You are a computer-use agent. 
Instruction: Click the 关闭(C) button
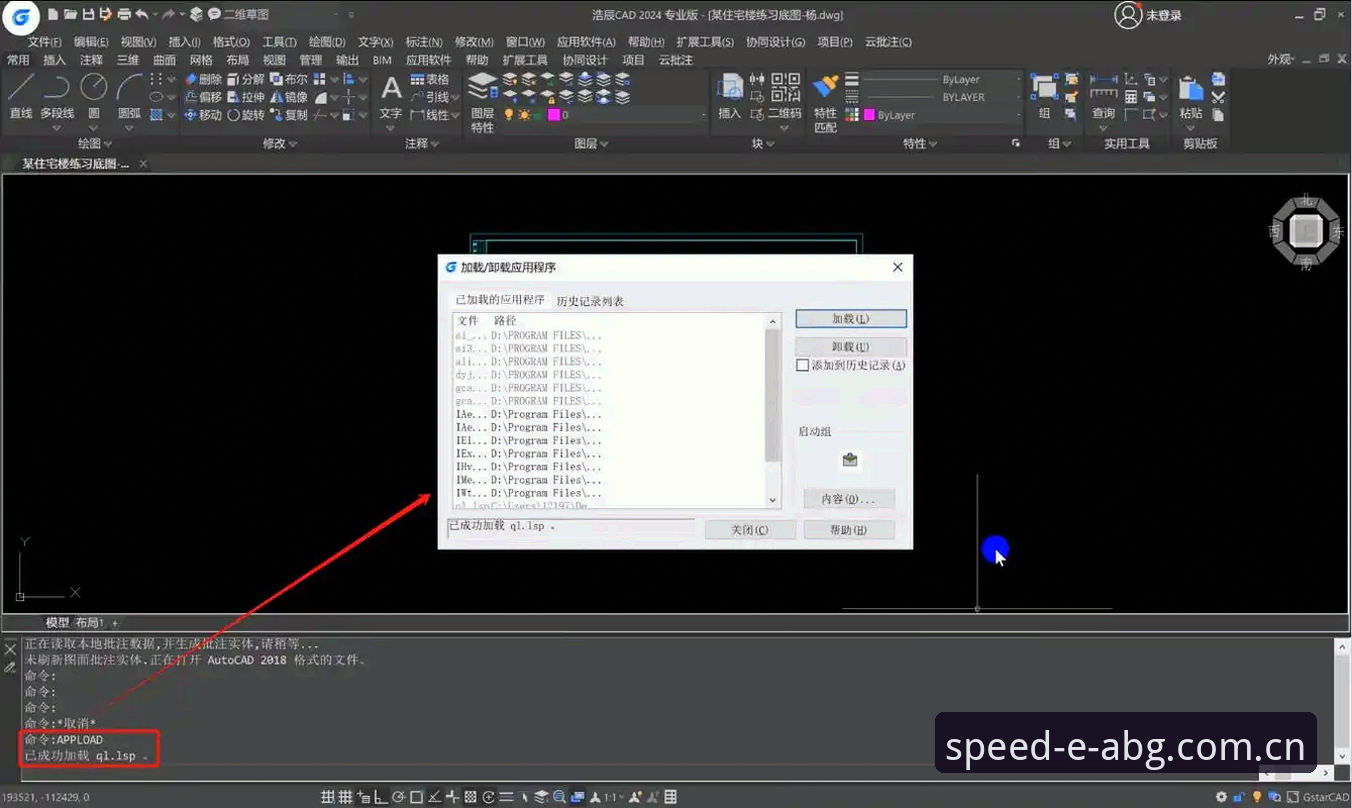tap(750, 530)
